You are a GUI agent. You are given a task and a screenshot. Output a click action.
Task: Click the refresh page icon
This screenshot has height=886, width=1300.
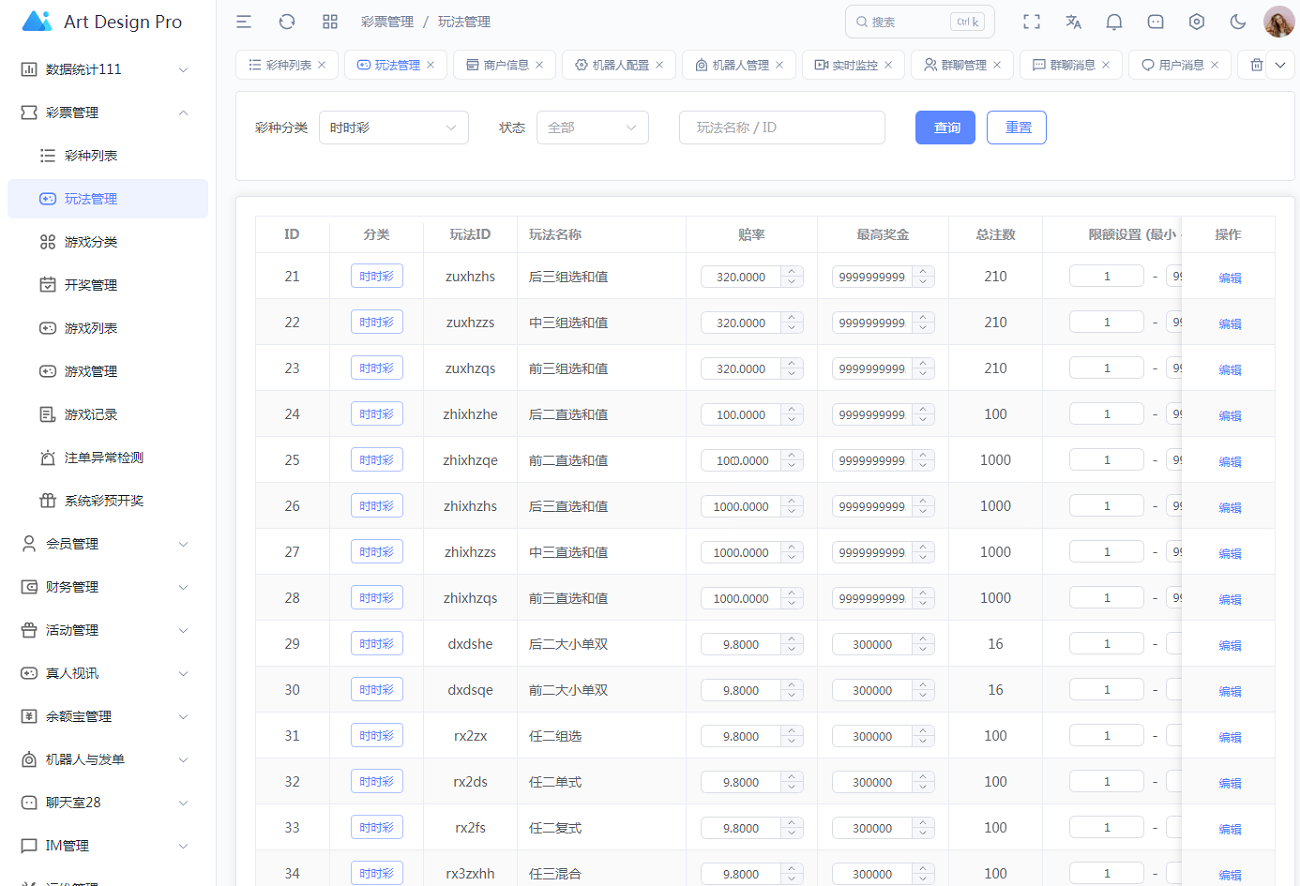[287, 22]
